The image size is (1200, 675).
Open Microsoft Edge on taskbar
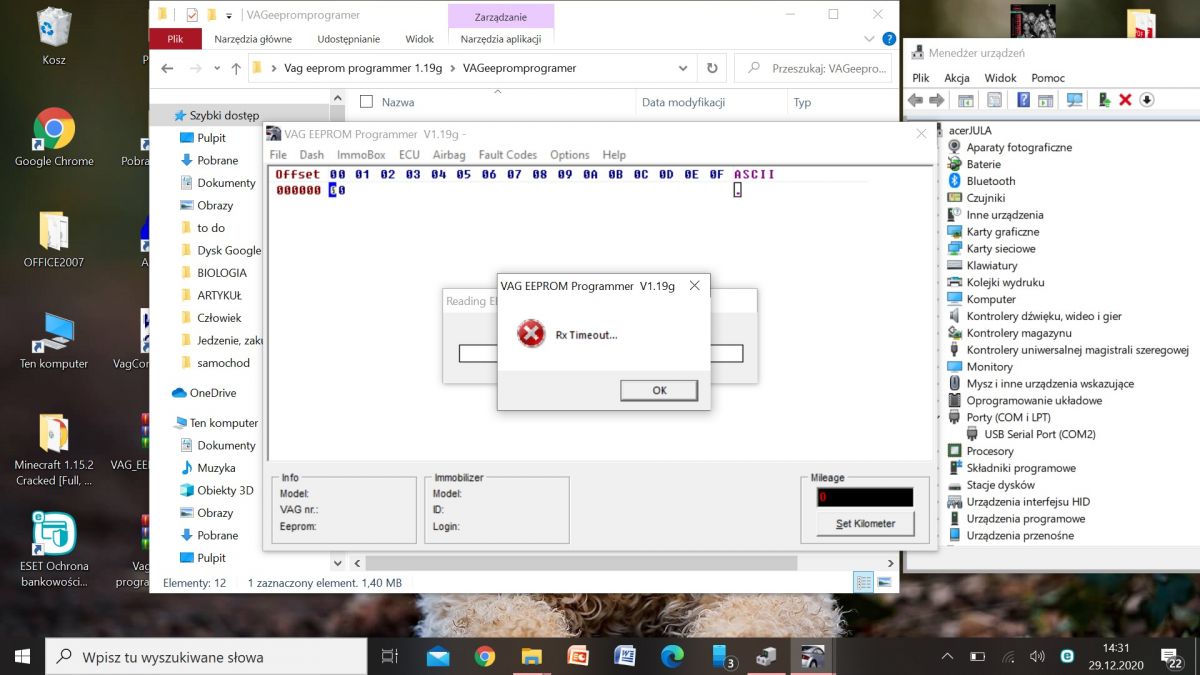pyautogui.click(x=672, y=657)
